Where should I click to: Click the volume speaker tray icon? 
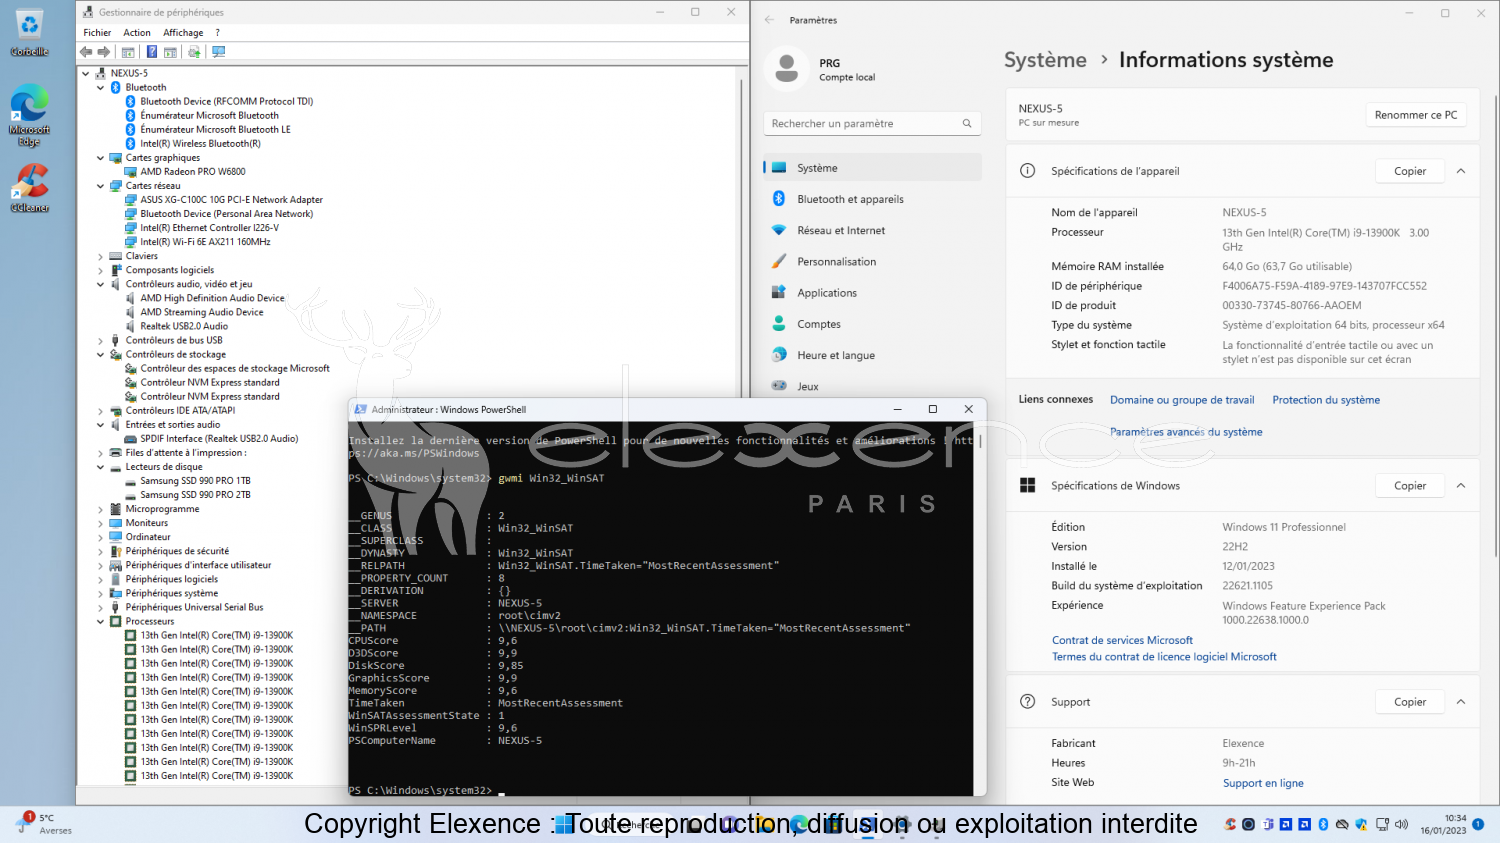point(1401,825)
